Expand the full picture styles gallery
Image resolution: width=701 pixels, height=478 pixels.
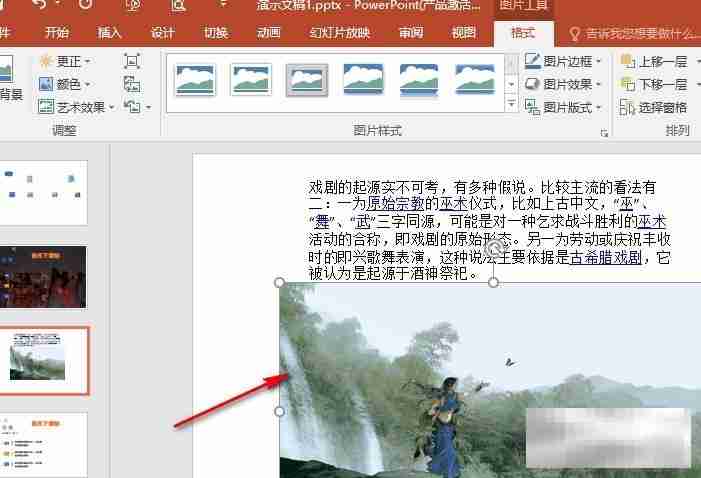tap(511, 104)
